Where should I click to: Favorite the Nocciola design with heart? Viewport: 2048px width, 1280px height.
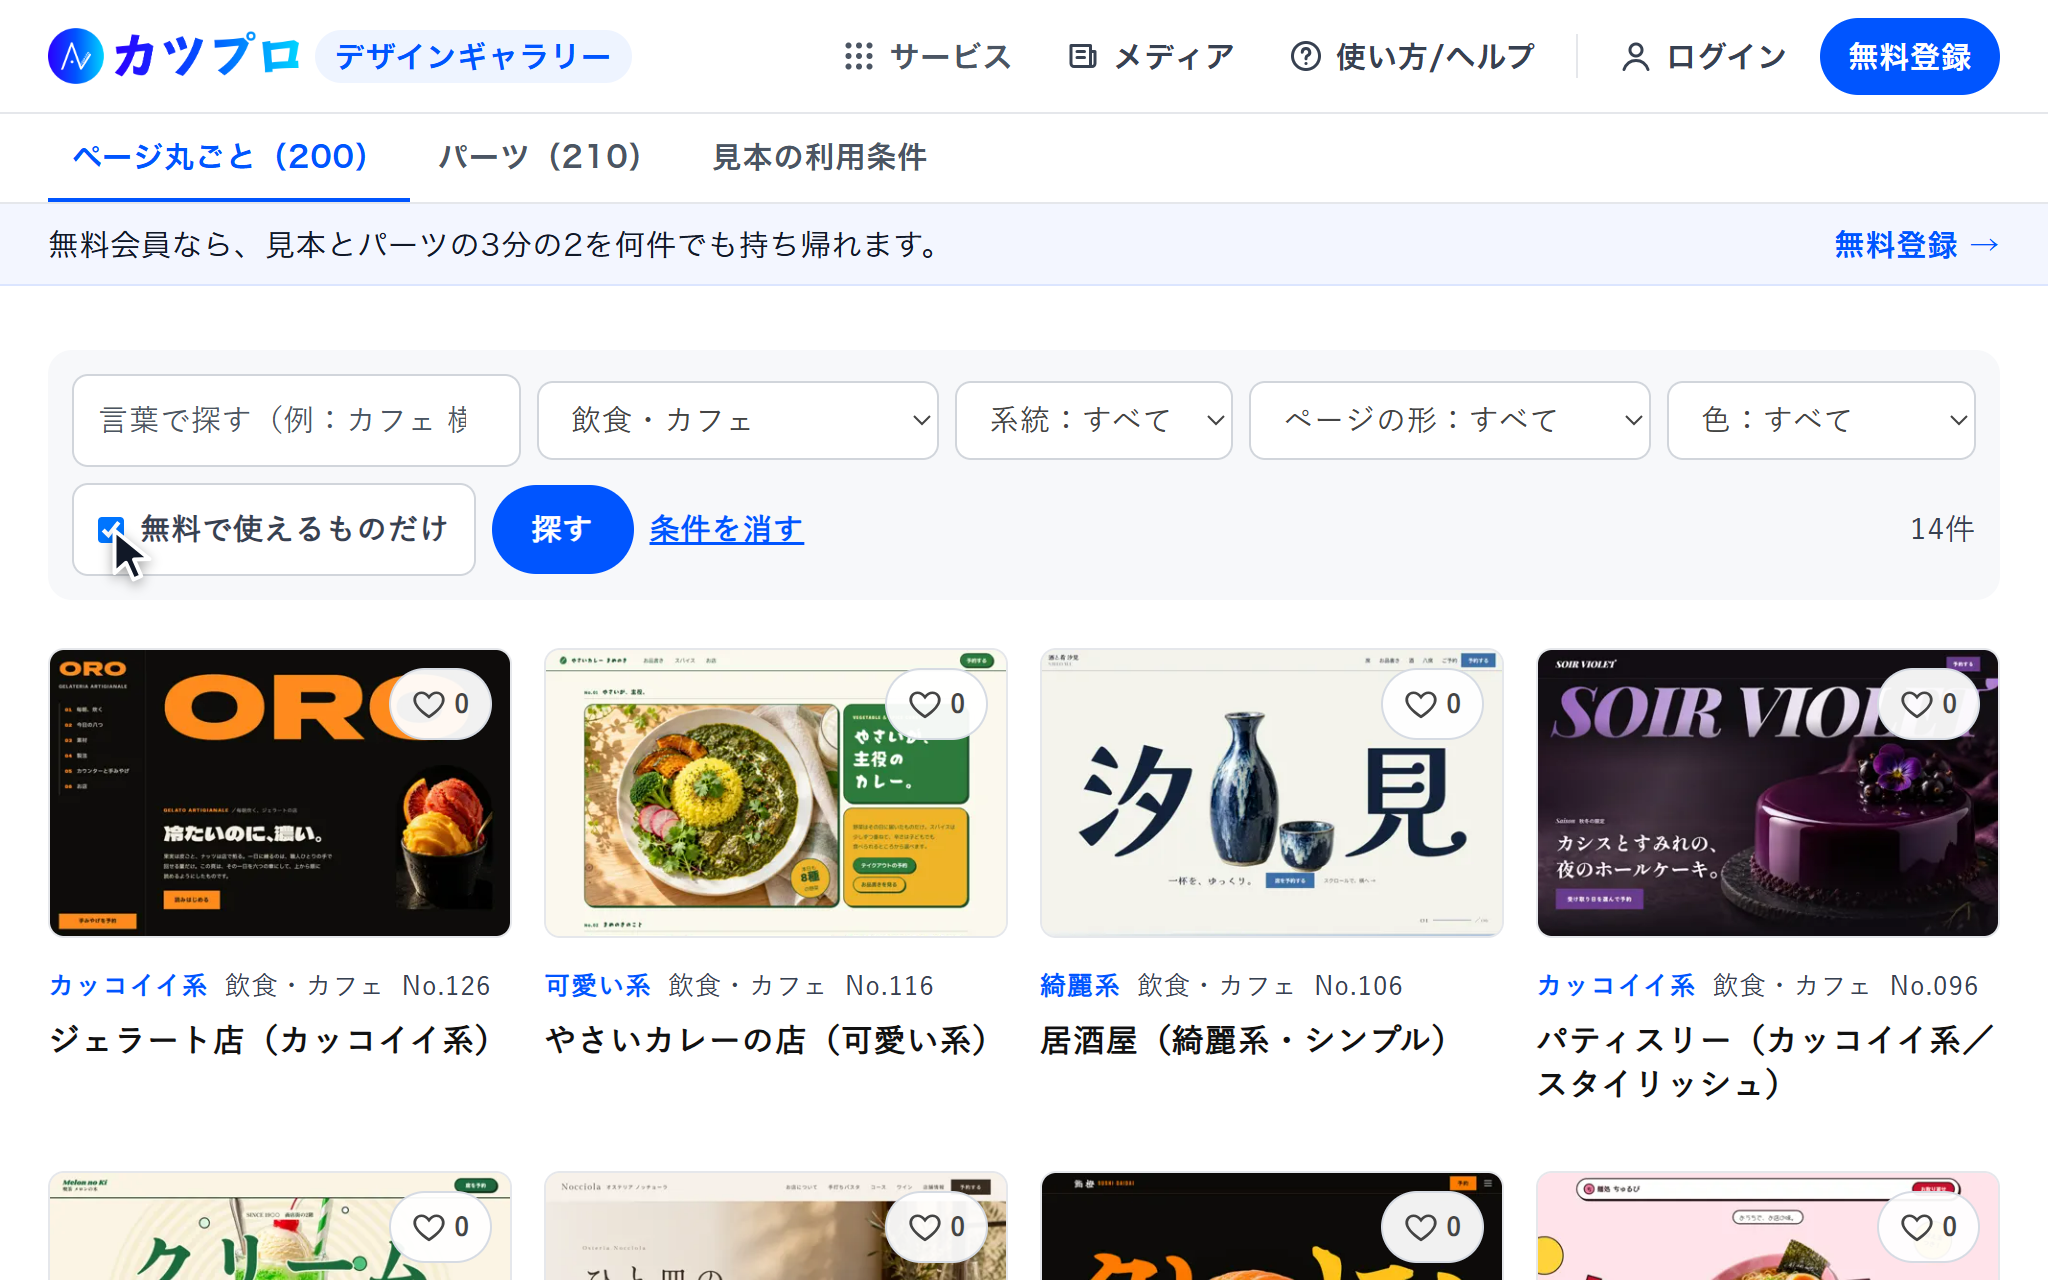tap(937, 1227)
